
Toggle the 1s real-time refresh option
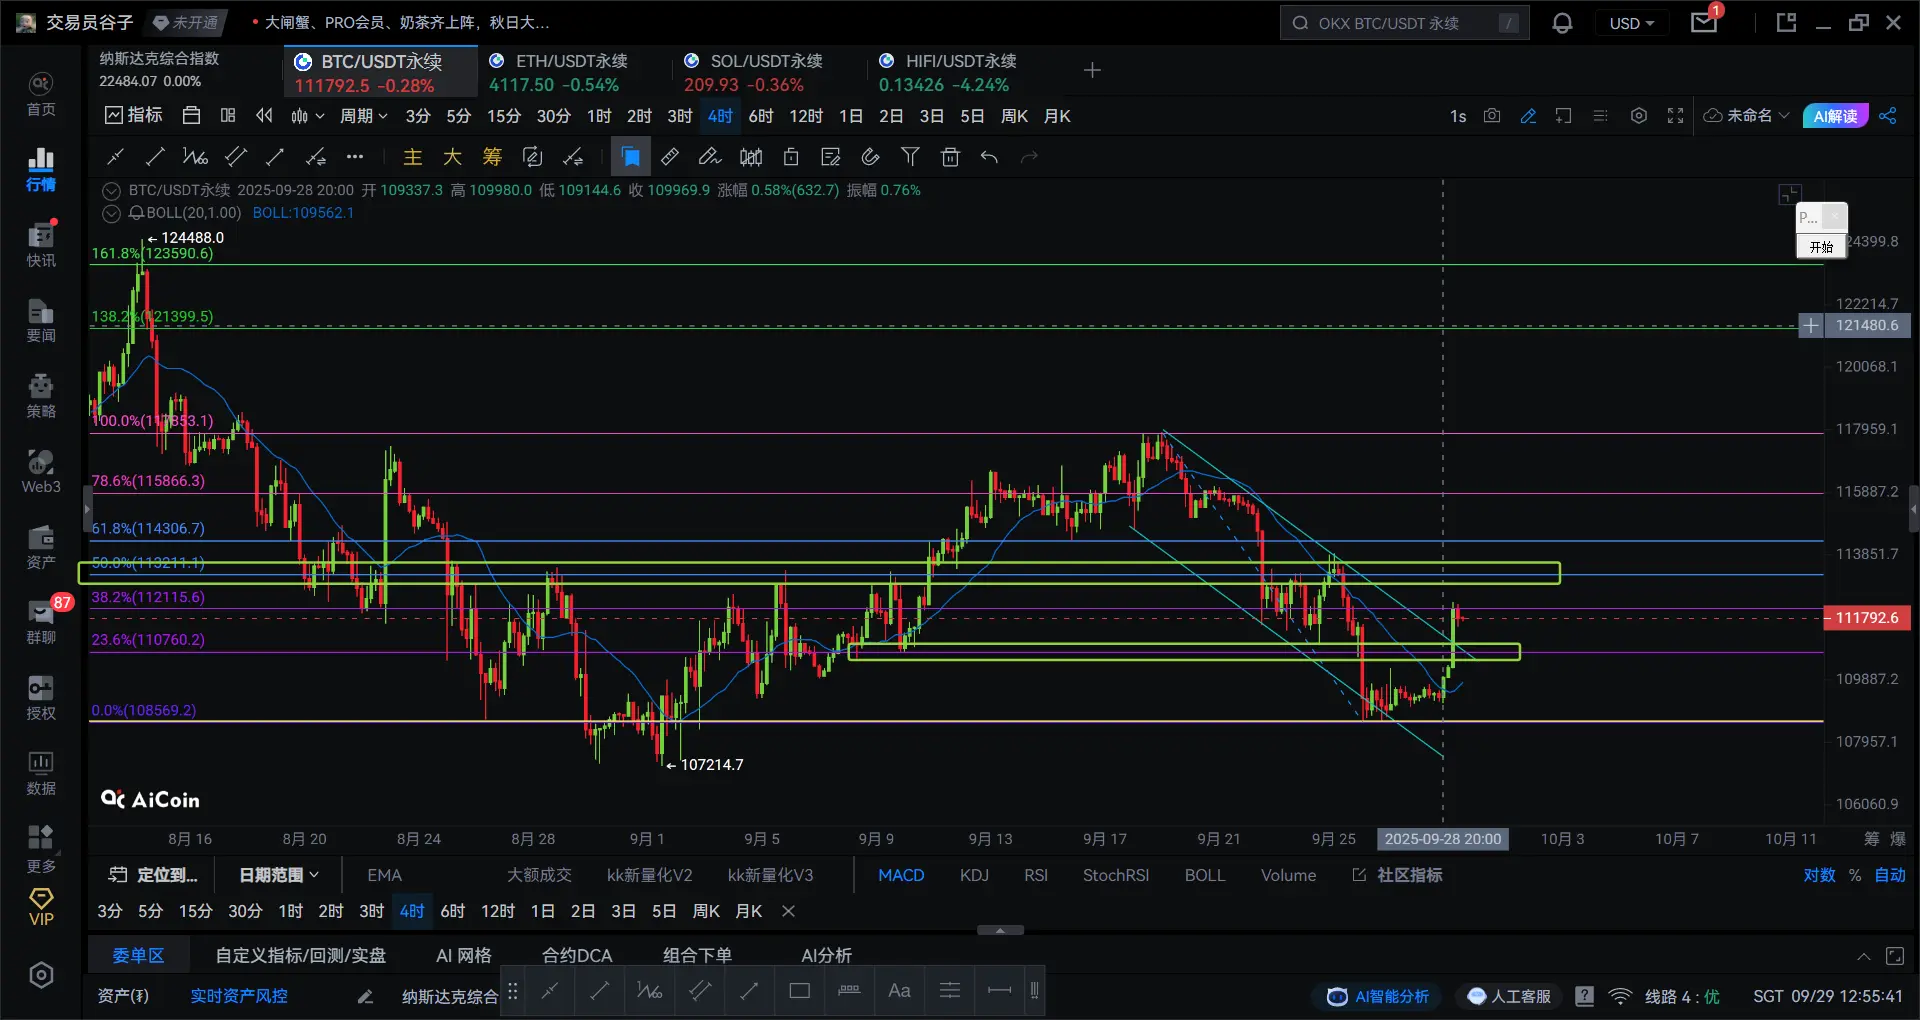point(1458,116)
